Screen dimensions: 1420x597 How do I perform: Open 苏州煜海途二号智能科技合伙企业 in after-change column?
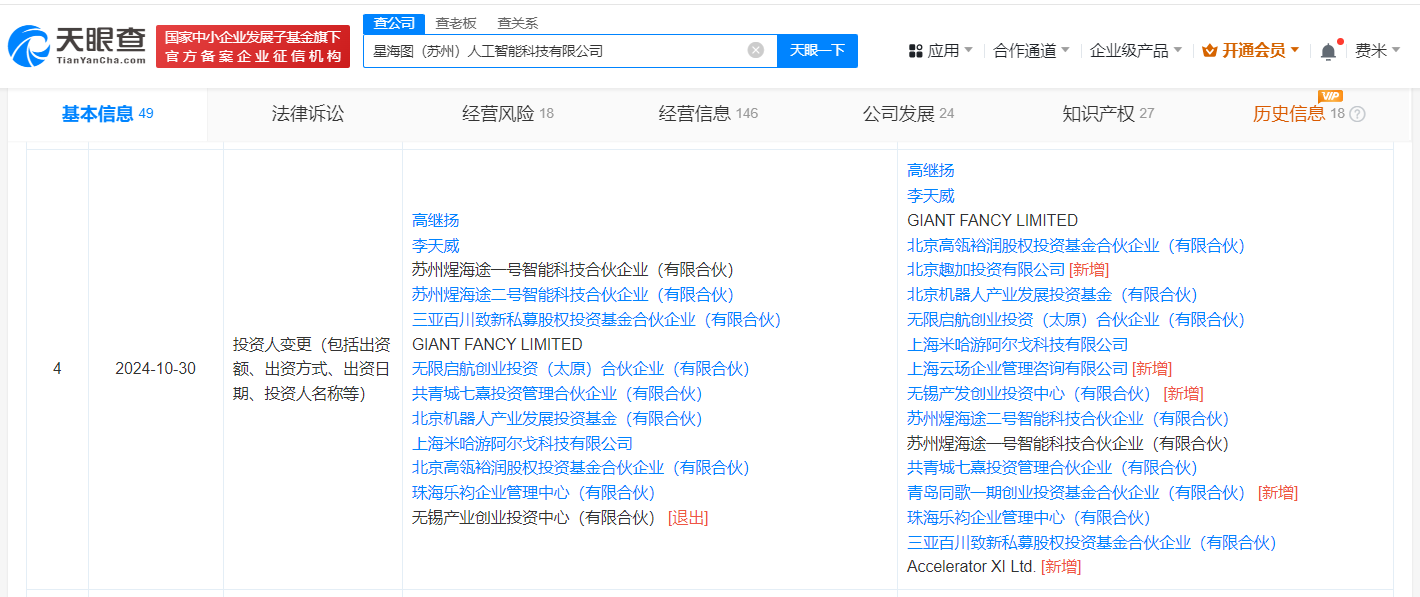(1068, 419)
